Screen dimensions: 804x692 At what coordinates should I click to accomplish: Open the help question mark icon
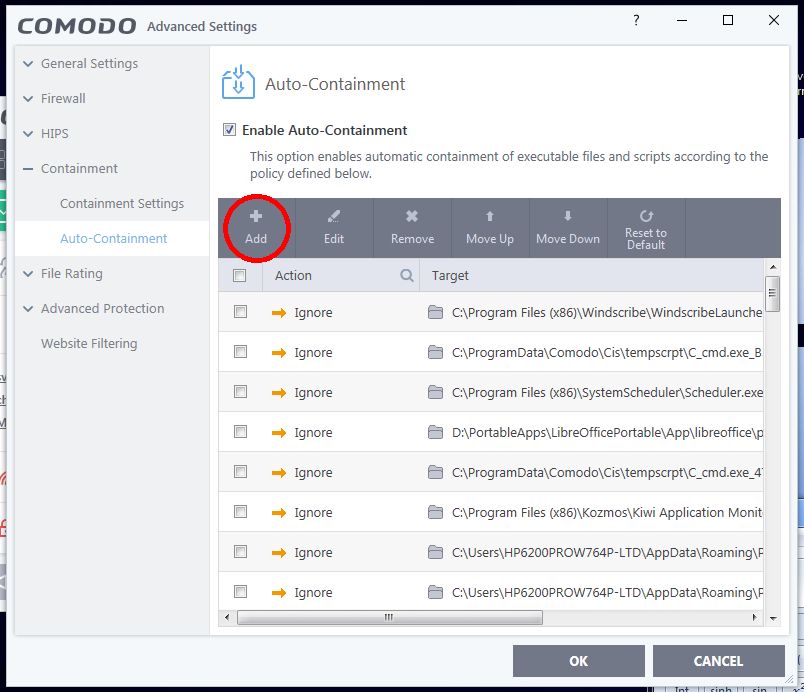pyautogui.click(x=637, y=20)
